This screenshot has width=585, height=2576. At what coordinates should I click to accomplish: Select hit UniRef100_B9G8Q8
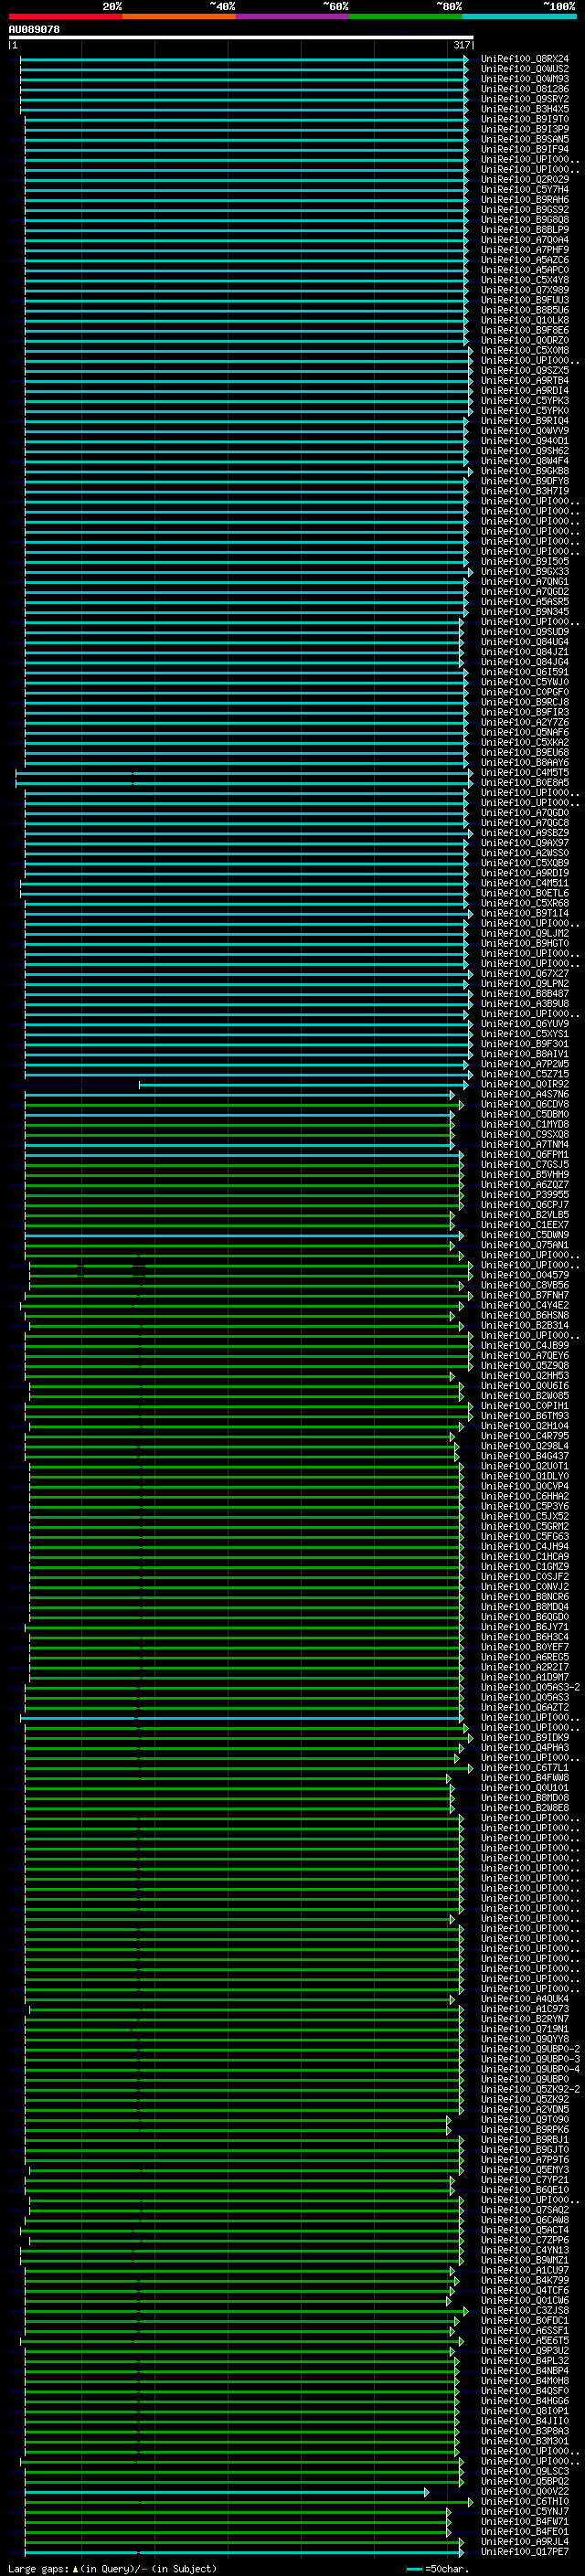pyautogui.click(x=525, y=220)
